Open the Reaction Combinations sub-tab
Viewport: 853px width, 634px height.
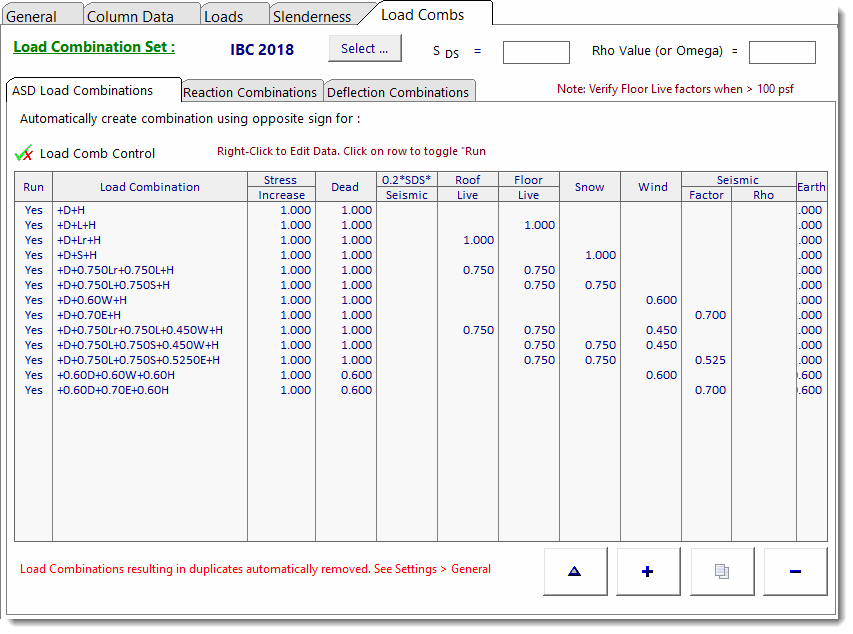click(x=250, y=92)
